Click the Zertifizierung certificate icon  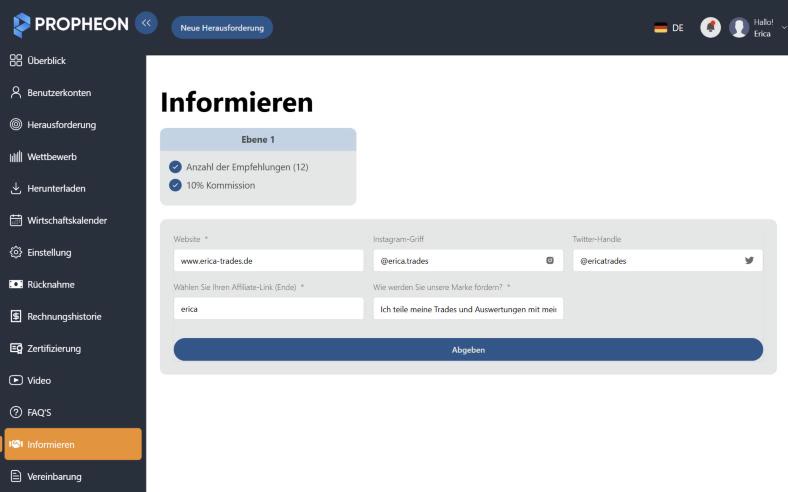16,348
